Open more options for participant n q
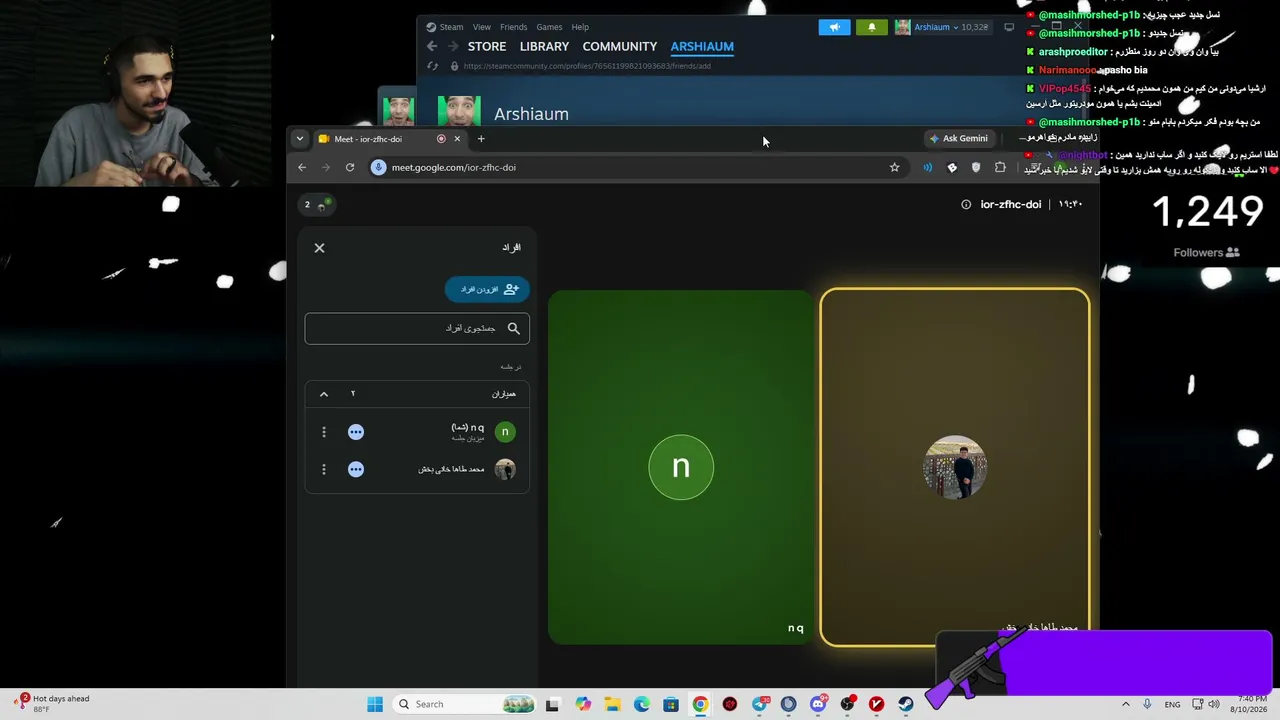1280x720 pixels. (x=324, y=432)
